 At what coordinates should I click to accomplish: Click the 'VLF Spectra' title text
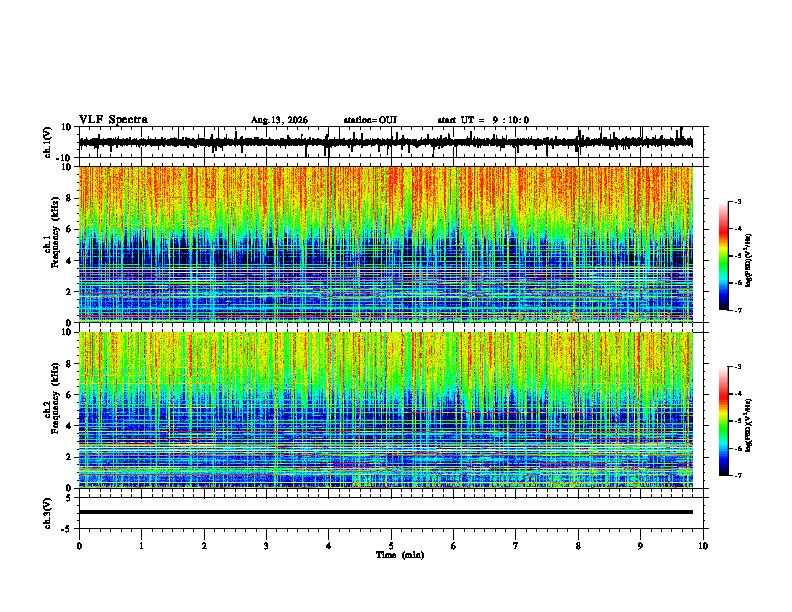[x=113, y=120]
